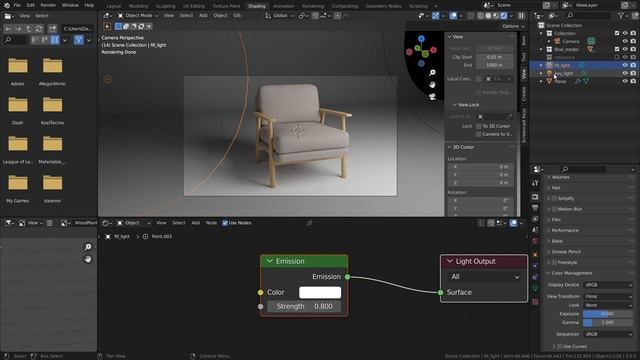The height and width of the screenshot is (360, 640).
Task: Hide fill_light with its eye icon
Action: 625,65
